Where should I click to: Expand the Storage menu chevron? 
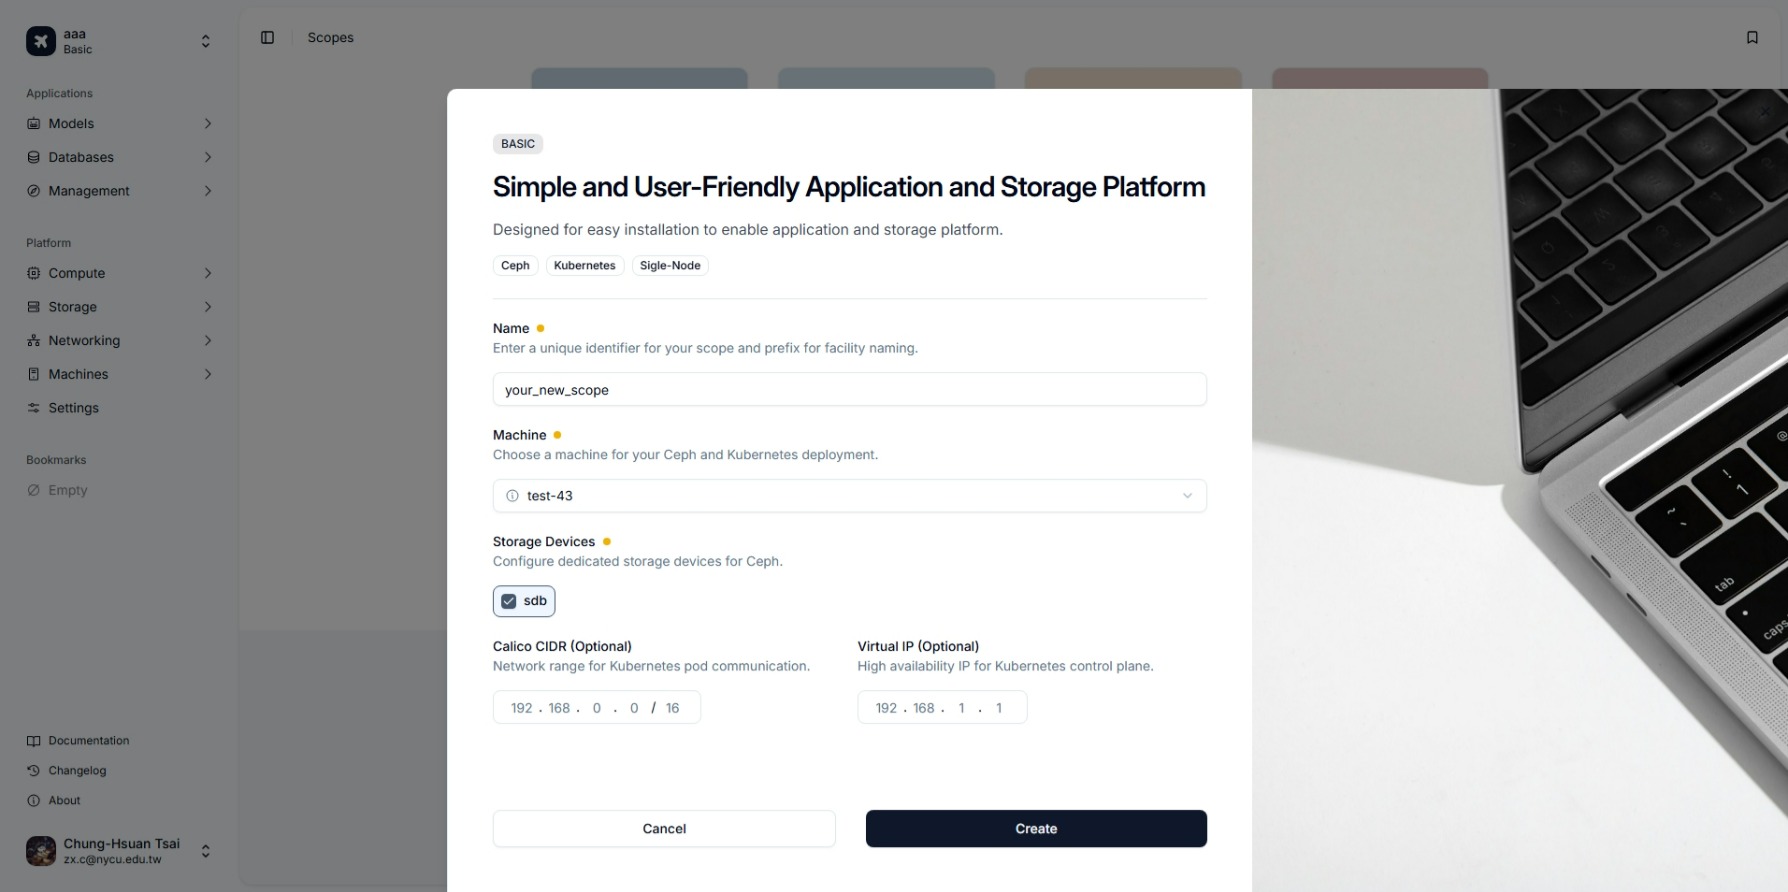point(208,307)
